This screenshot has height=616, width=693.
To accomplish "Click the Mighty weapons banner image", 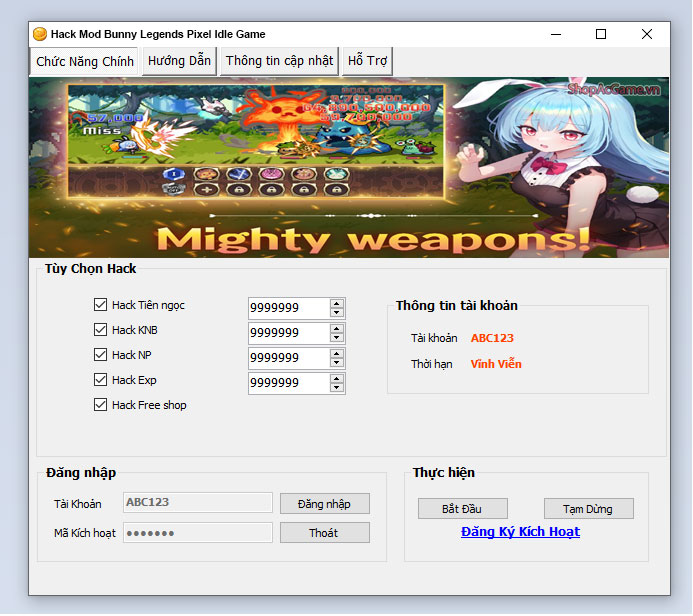I will point(349,167).
